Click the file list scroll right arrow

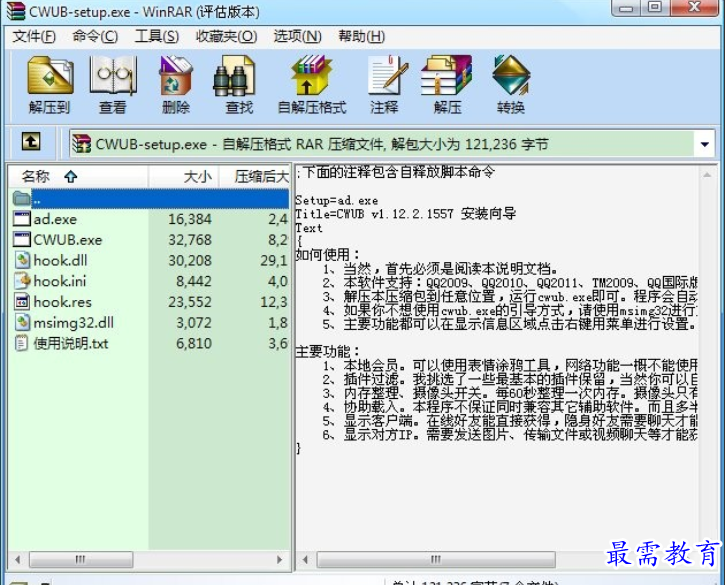pyautogui.click(x=280, y=559)
